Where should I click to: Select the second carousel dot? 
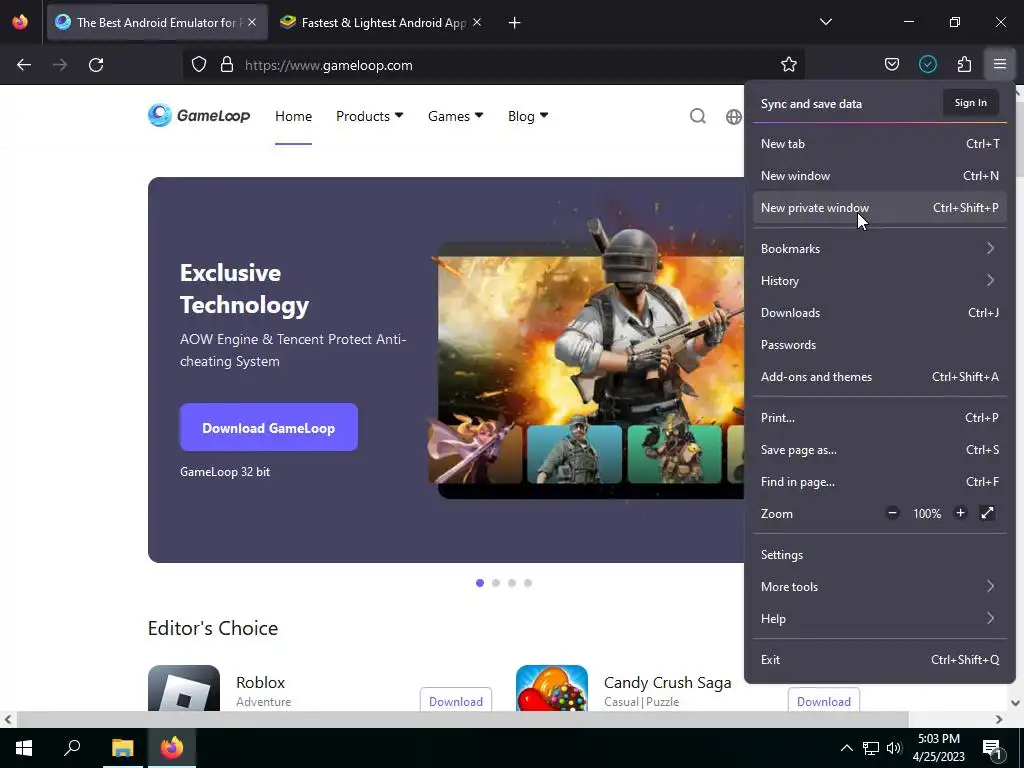tap(496, 583)
